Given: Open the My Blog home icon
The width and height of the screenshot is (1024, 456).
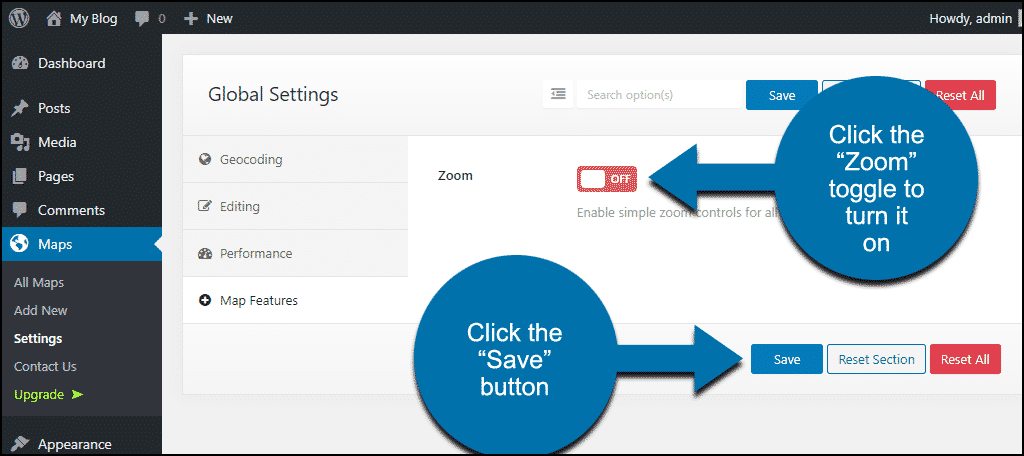Looking at the screenshot, I should coord(53,18).
